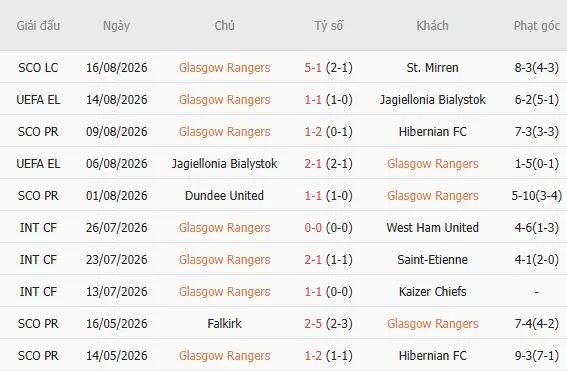Open Hibernian FC in the 09/08/2026 row
Viewport: 567px width, 371px height.
point(432,132)
